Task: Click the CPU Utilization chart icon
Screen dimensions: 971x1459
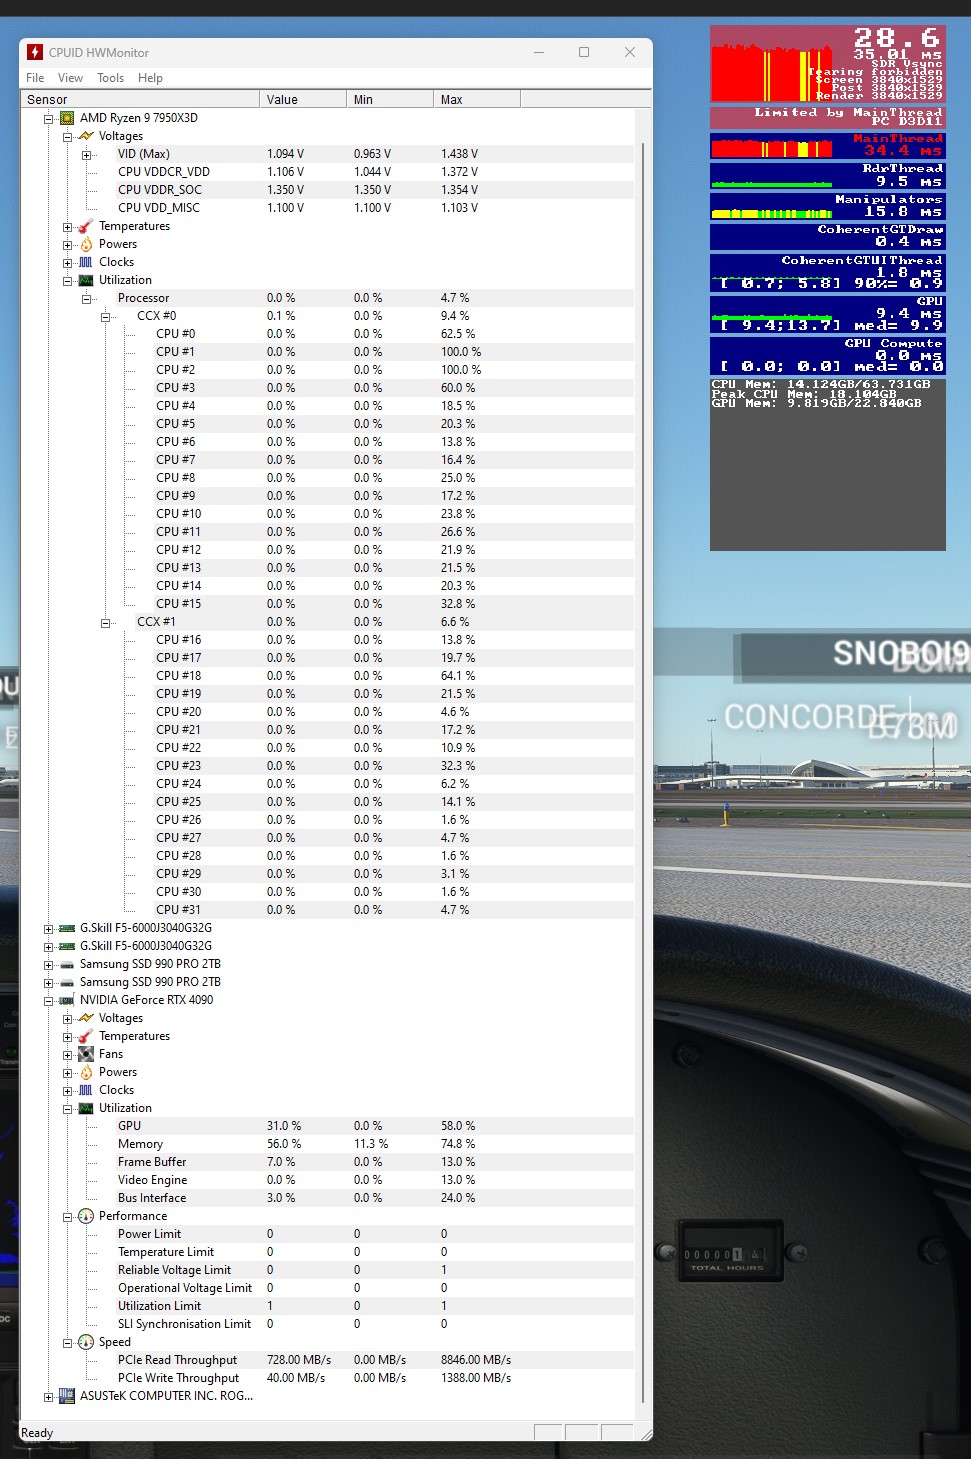Action: coord(86,280)
